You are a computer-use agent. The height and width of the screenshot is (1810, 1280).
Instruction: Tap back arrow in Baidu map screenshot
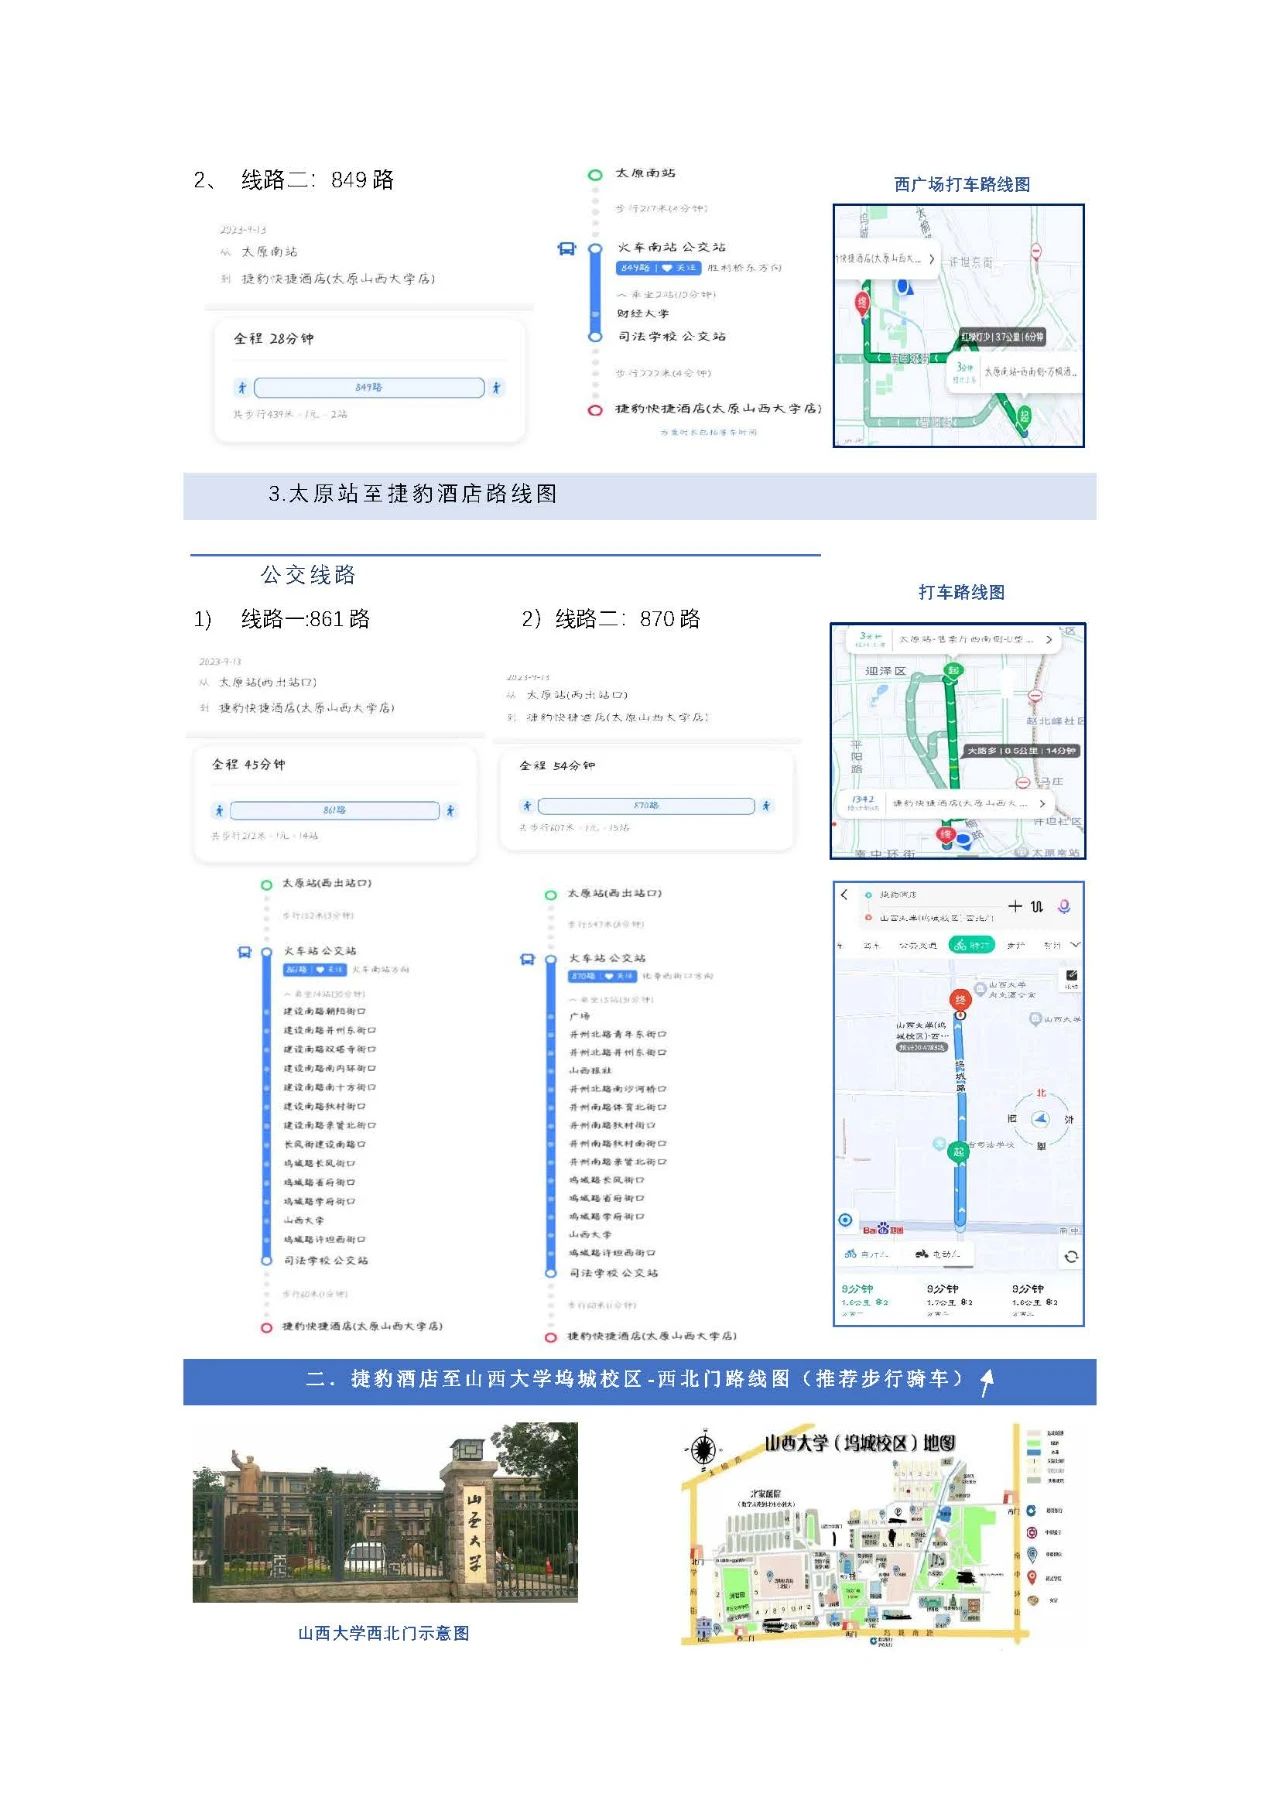845,894
